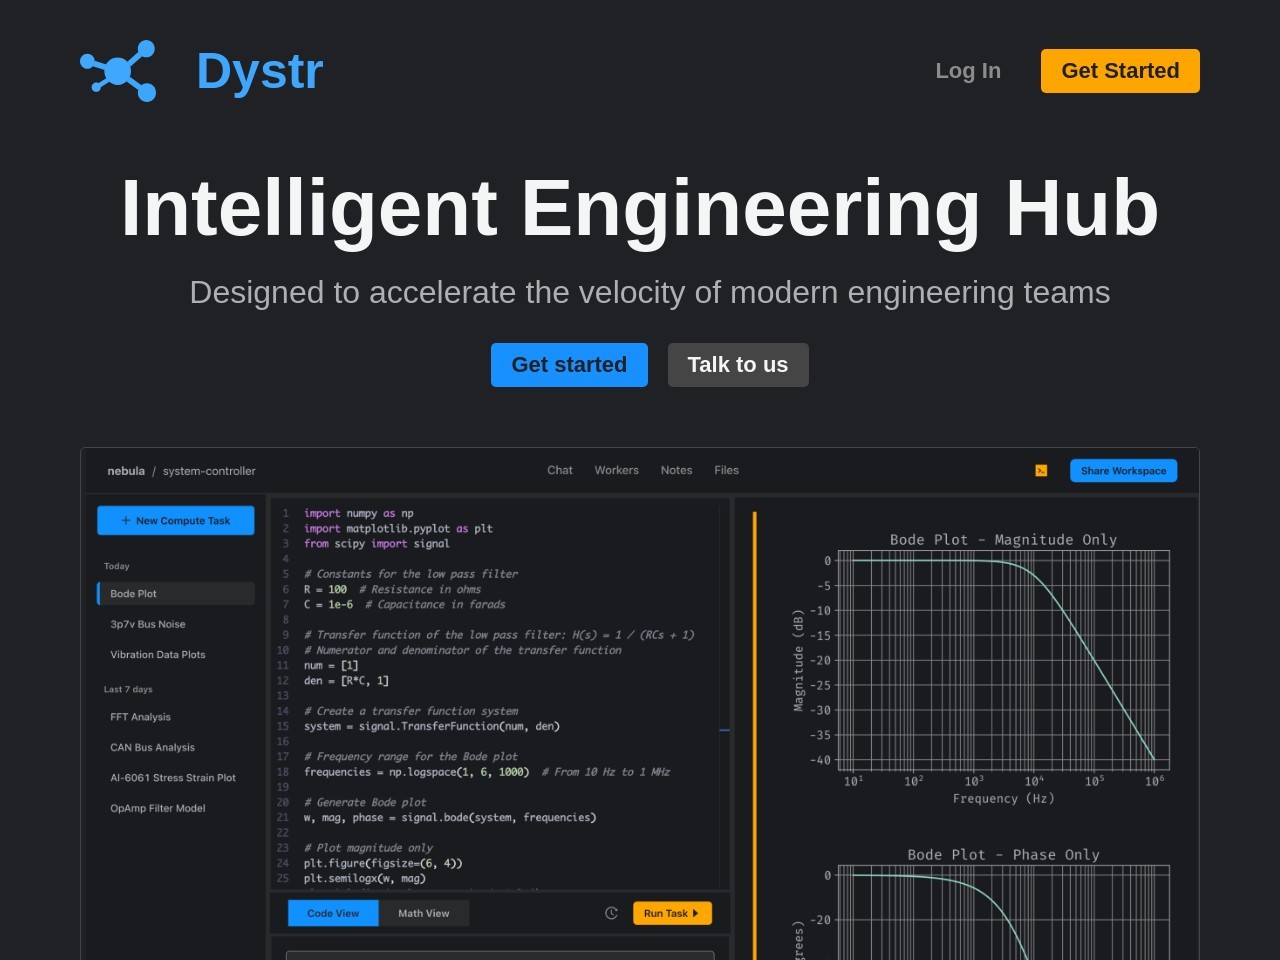The image size is (1280, 960).
Task: Click the 'den = [R*C, 1]' code line
Action: [346, 681]
